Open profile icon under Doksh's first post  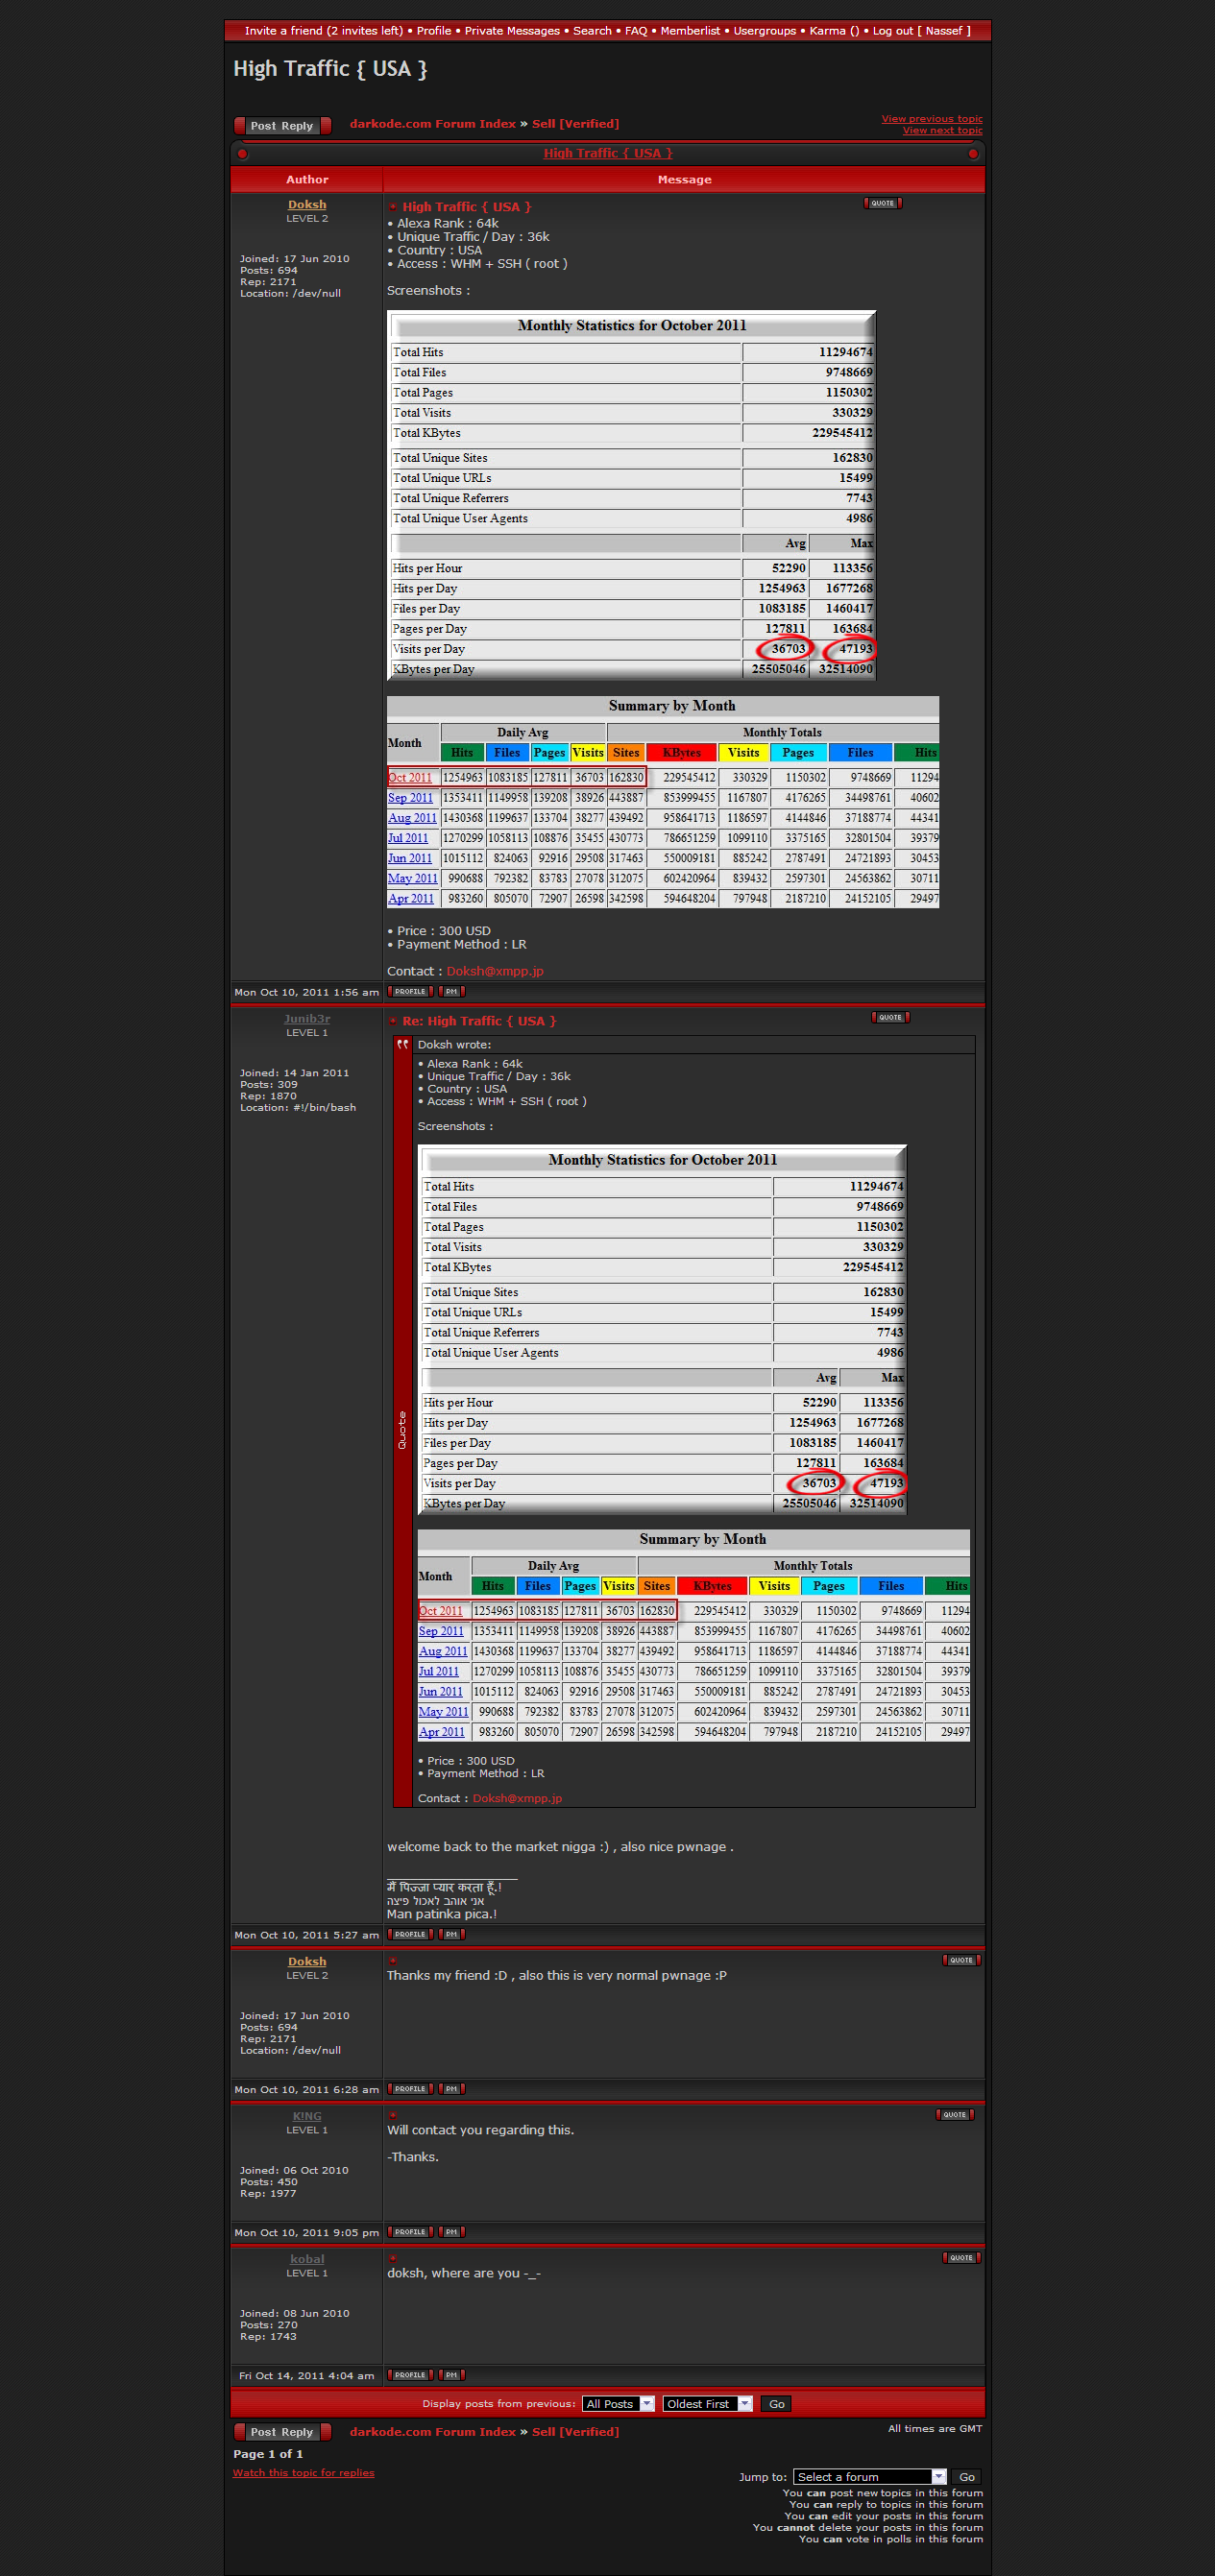[410, 992]
